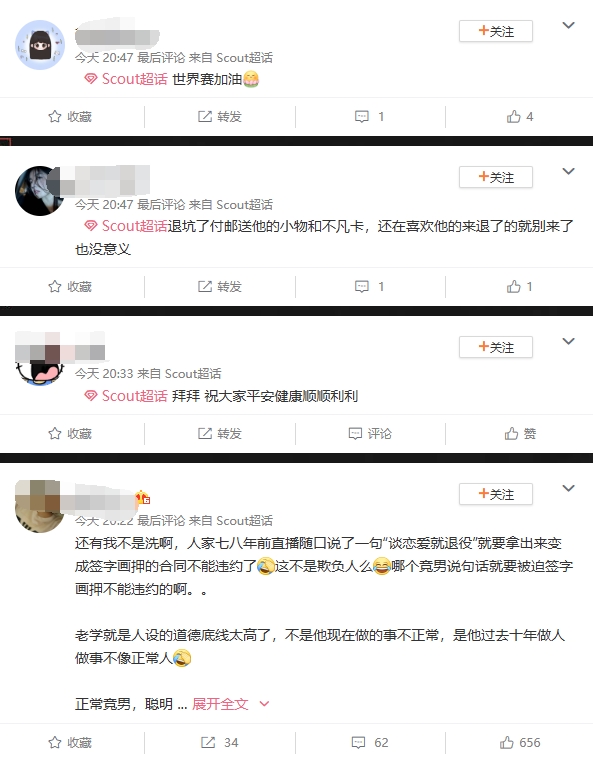Favorite the 退坑了付邮送 post
Screen dimensions: 593x758
70,287
